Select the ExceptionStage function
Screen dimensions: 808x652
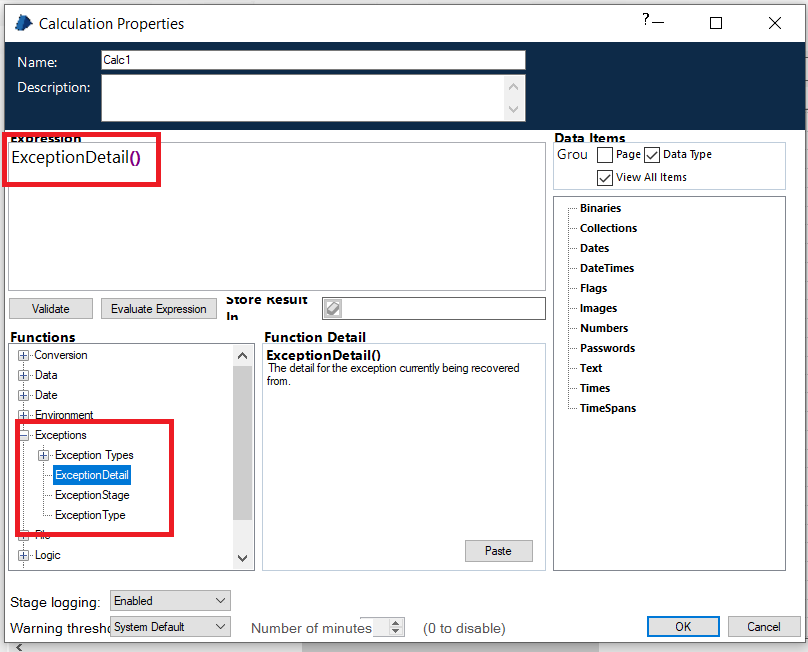92,495
